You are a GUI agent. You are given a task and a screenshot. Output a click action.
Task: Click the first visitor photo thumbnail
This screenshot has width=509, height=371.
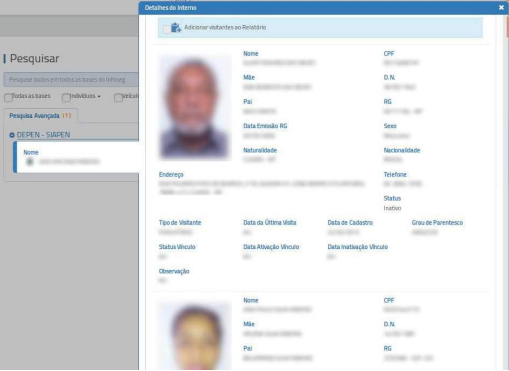[195, 107]
